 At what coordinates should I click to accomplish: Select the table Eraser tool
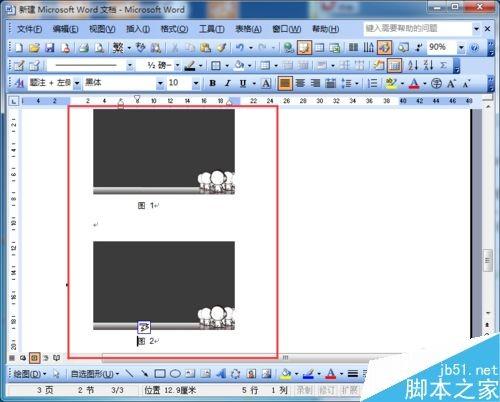click(34, 65)
